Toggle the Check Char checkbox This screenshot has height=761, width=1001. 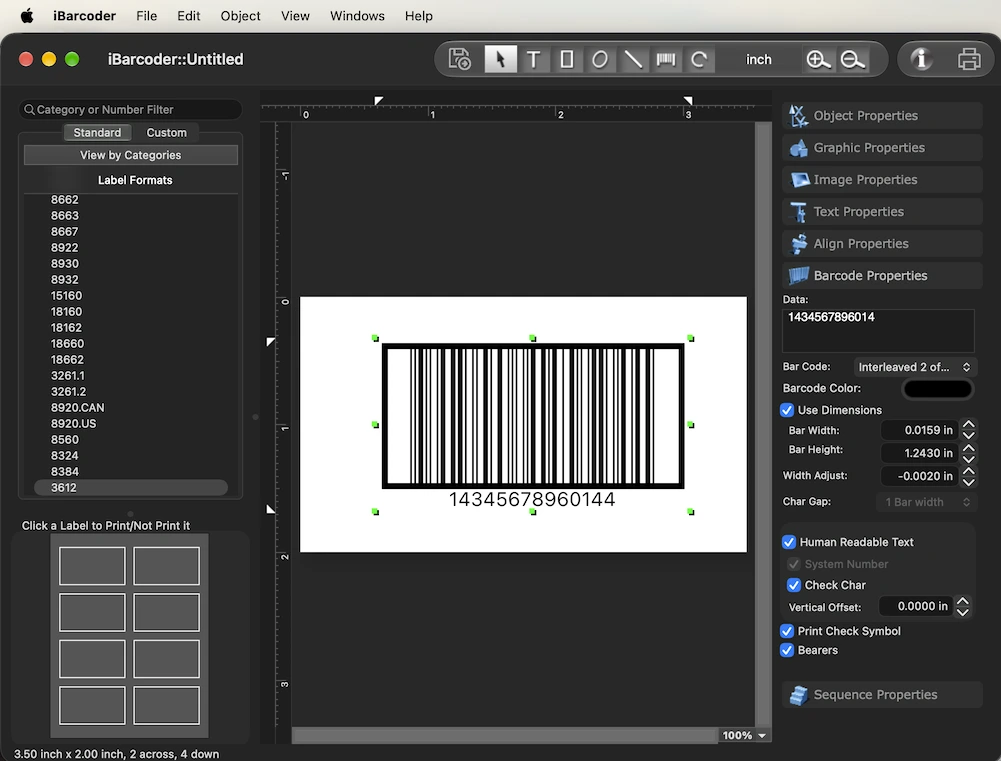tap(794, 585)
